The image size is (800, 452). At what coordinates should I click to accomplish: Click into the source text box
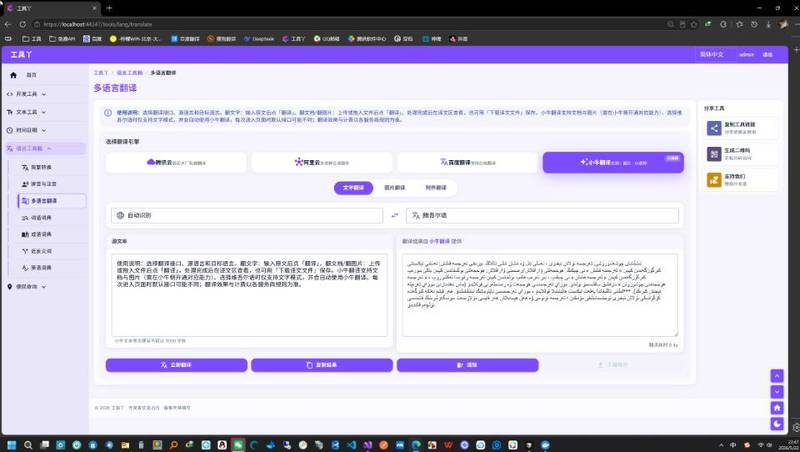click(249, 295)
